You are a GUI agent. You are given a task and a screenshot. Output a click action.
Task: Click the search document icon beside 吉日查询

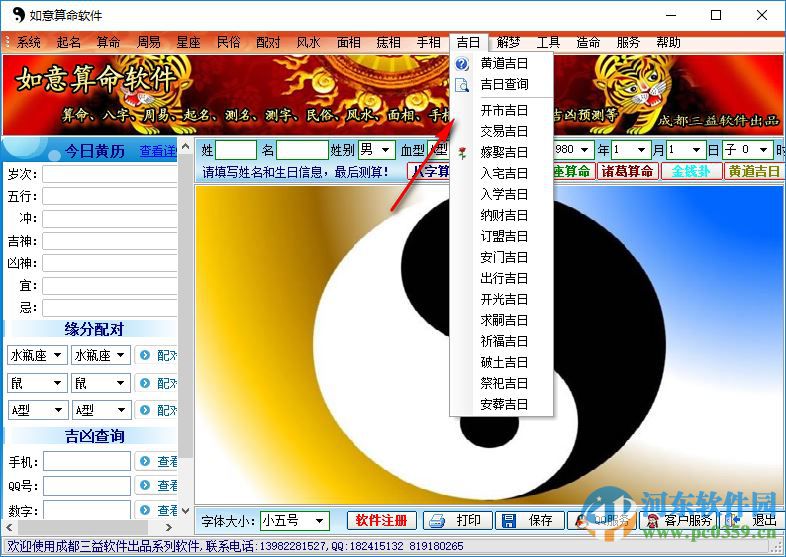(462, 85)
